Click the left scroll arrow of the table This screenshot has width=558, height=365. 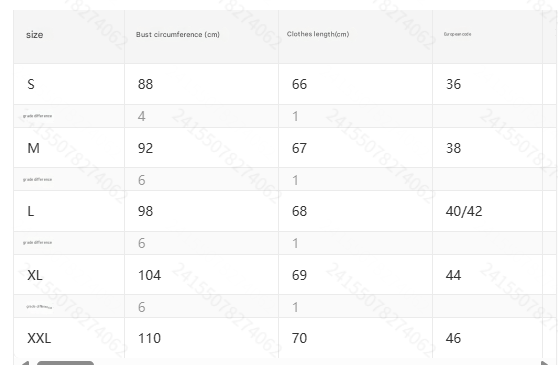[25, 363]
